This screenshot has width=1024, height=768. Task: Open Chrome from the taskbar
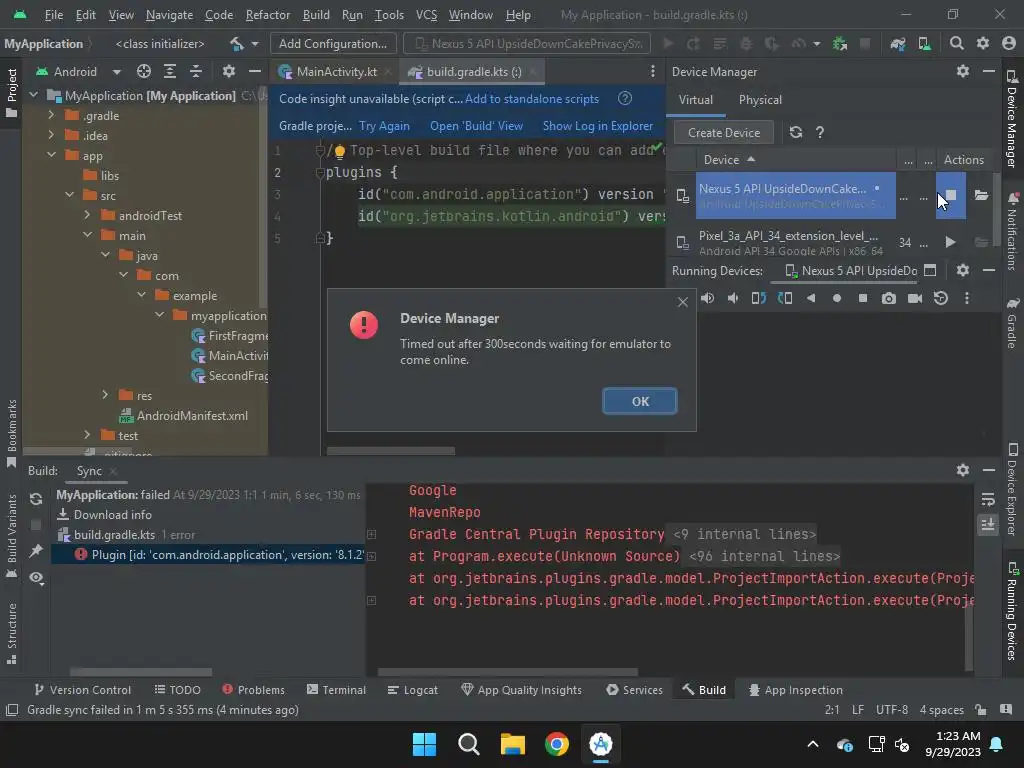556,744
